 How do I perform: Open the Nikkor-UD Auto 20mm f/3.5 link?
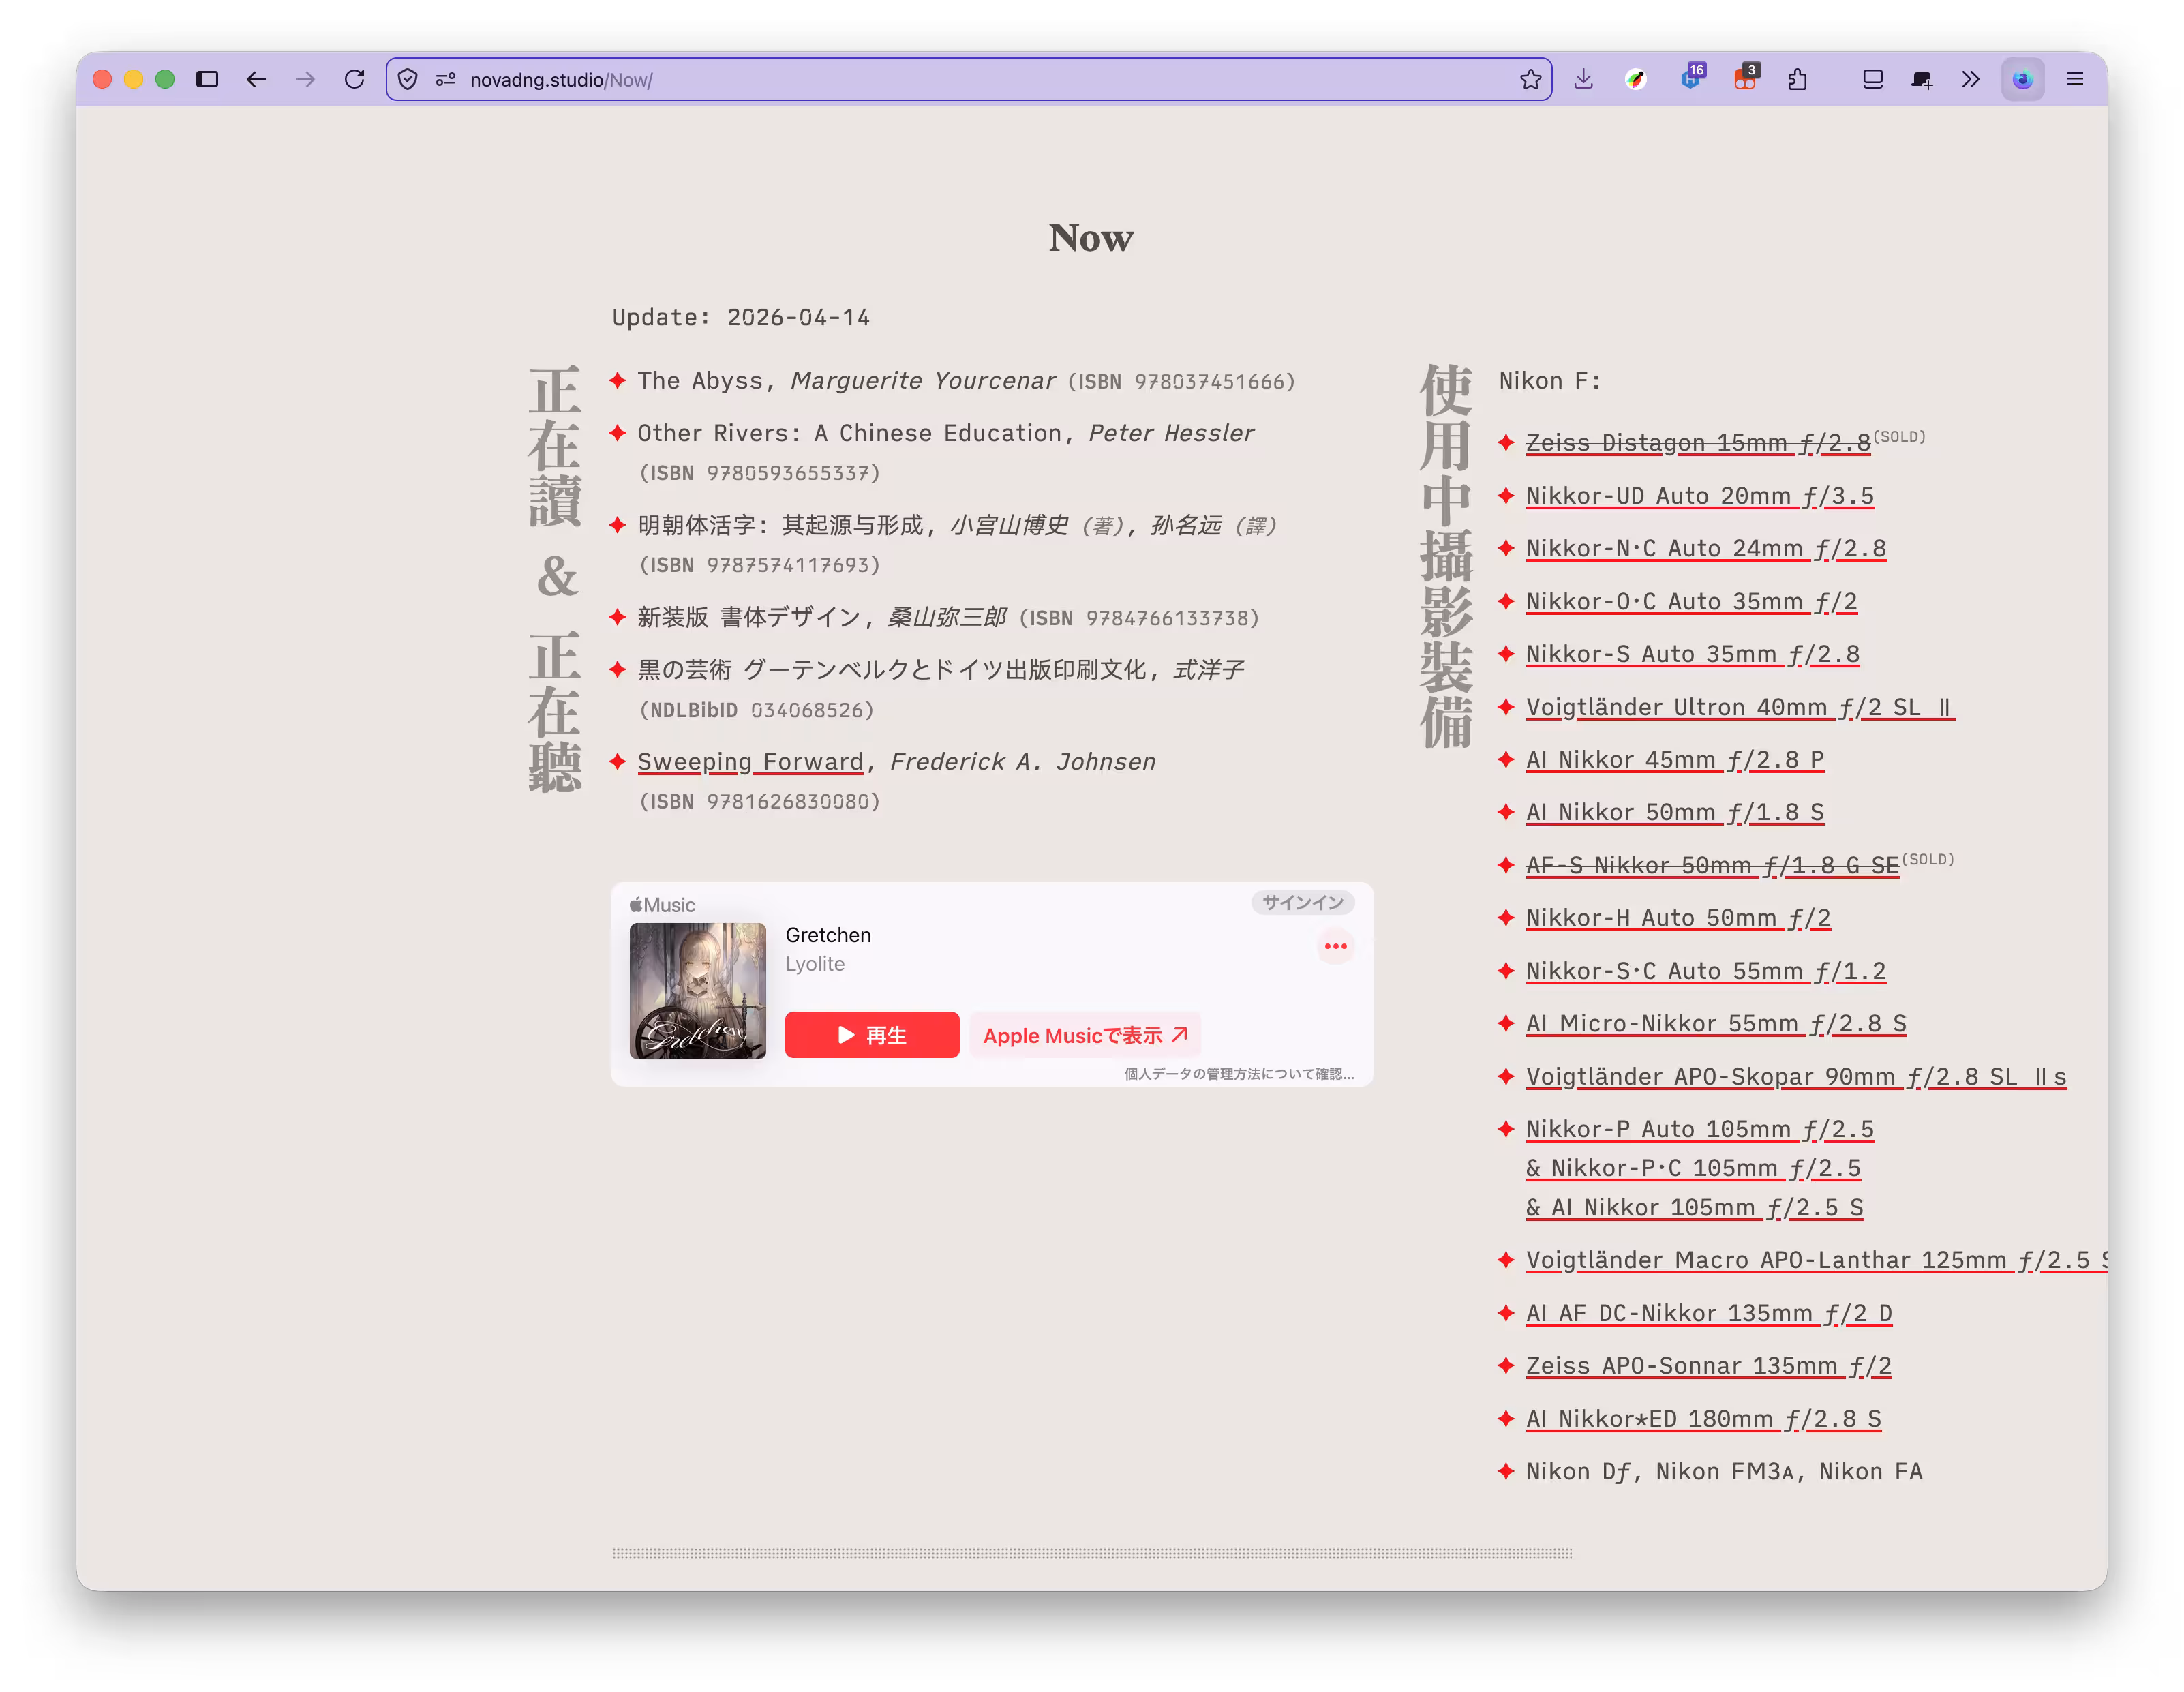[x=1699, y=496]
